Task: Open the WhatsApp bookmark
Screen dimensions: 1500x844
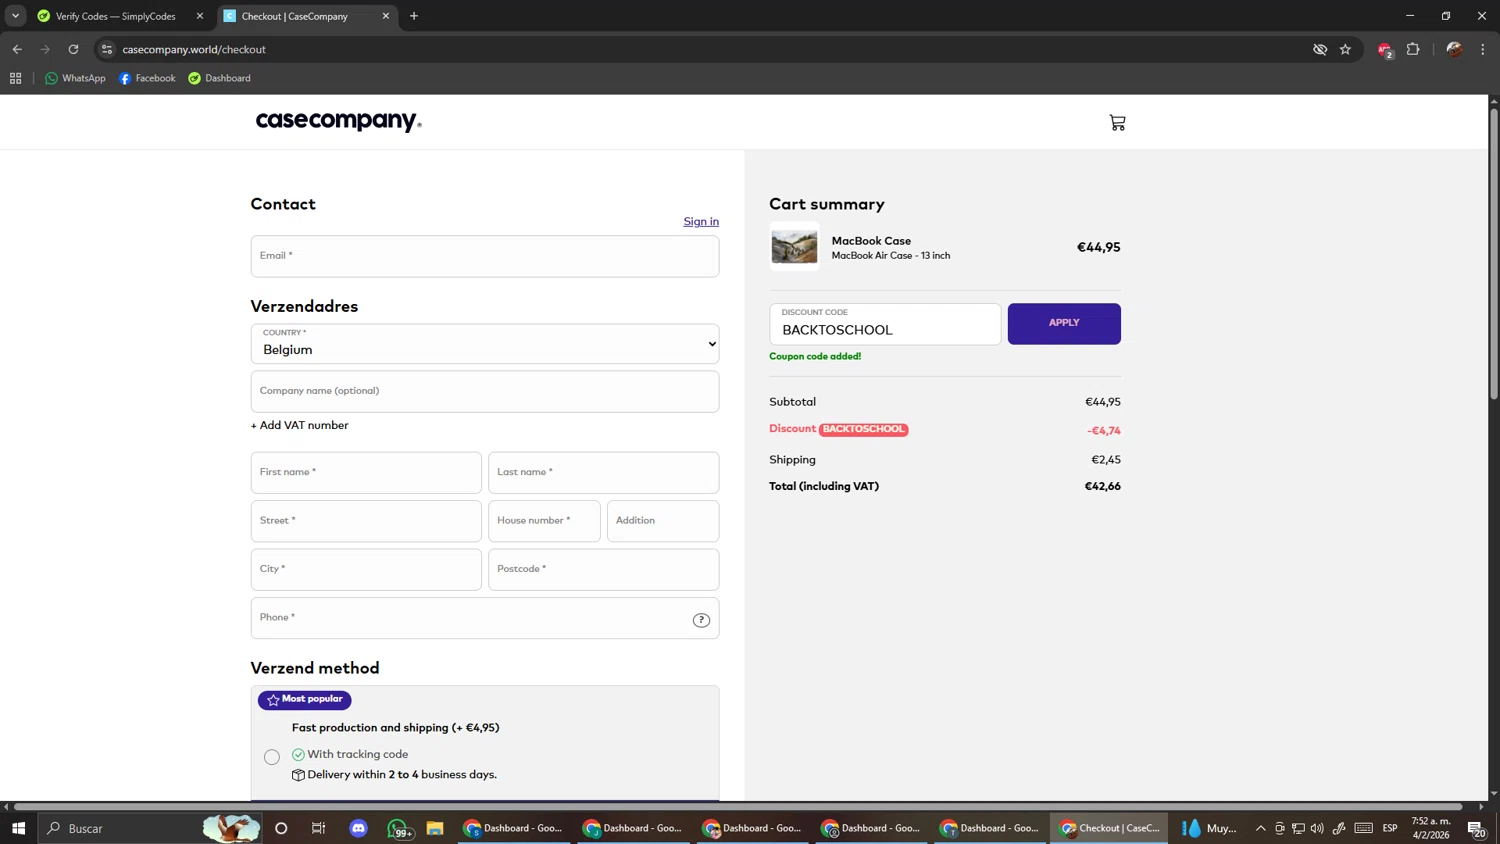Action: tap(75, 78)
